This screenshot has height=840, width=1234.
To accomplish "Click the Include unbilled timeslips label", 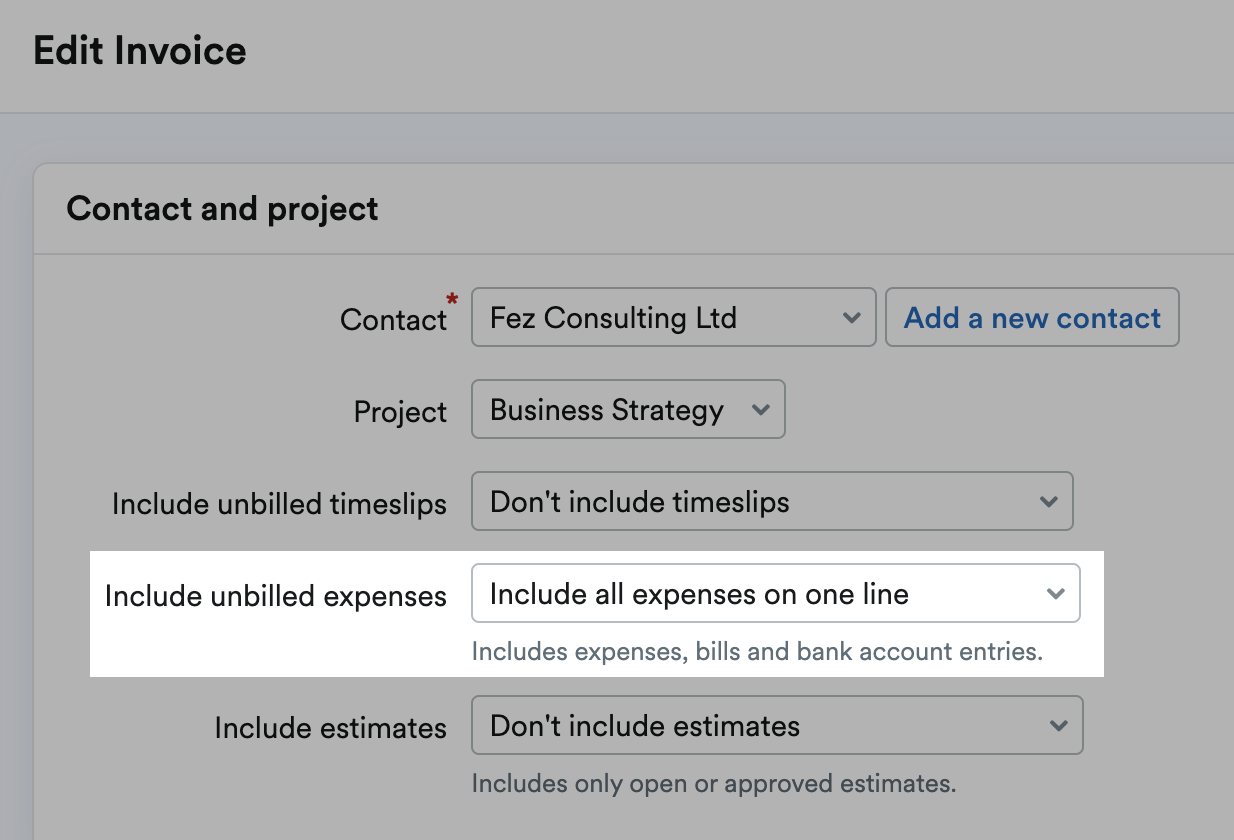I will click(x=279, y=504).
